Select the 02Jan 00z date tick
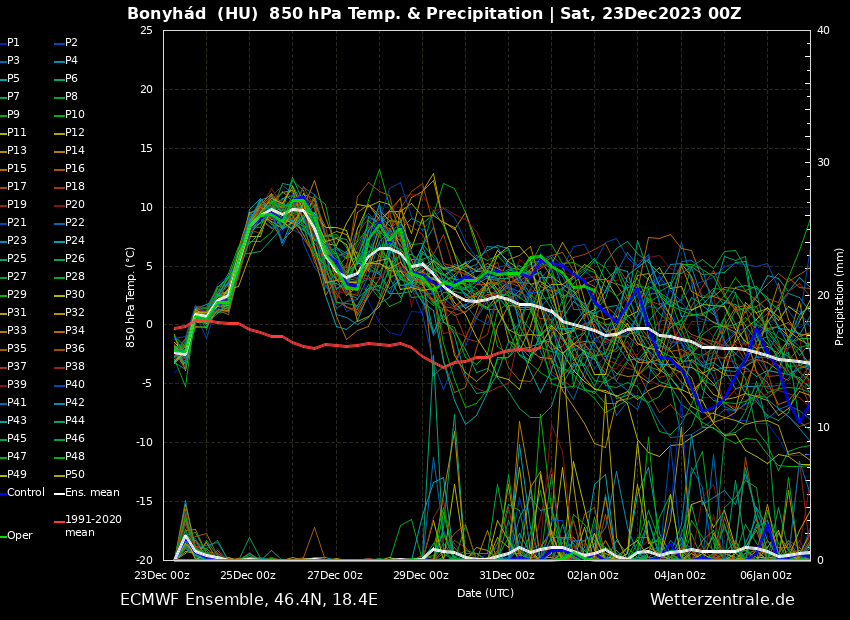 tap(593, 576)
